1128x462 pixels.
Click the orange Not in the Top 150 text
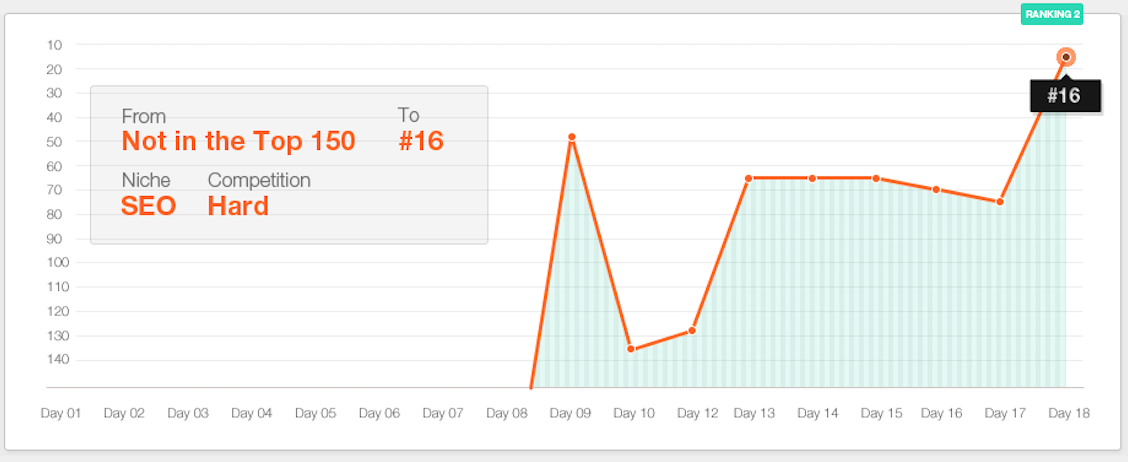(x=239, y=141)
